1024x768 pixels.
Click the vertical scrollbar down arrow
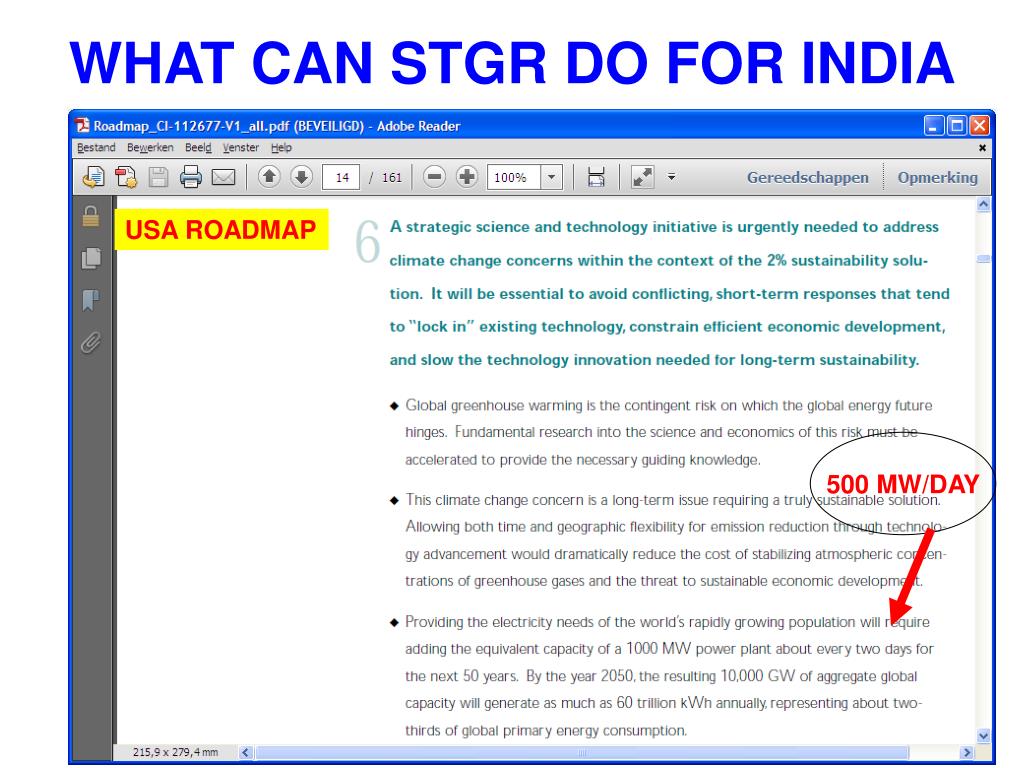[x=984, y=736]
